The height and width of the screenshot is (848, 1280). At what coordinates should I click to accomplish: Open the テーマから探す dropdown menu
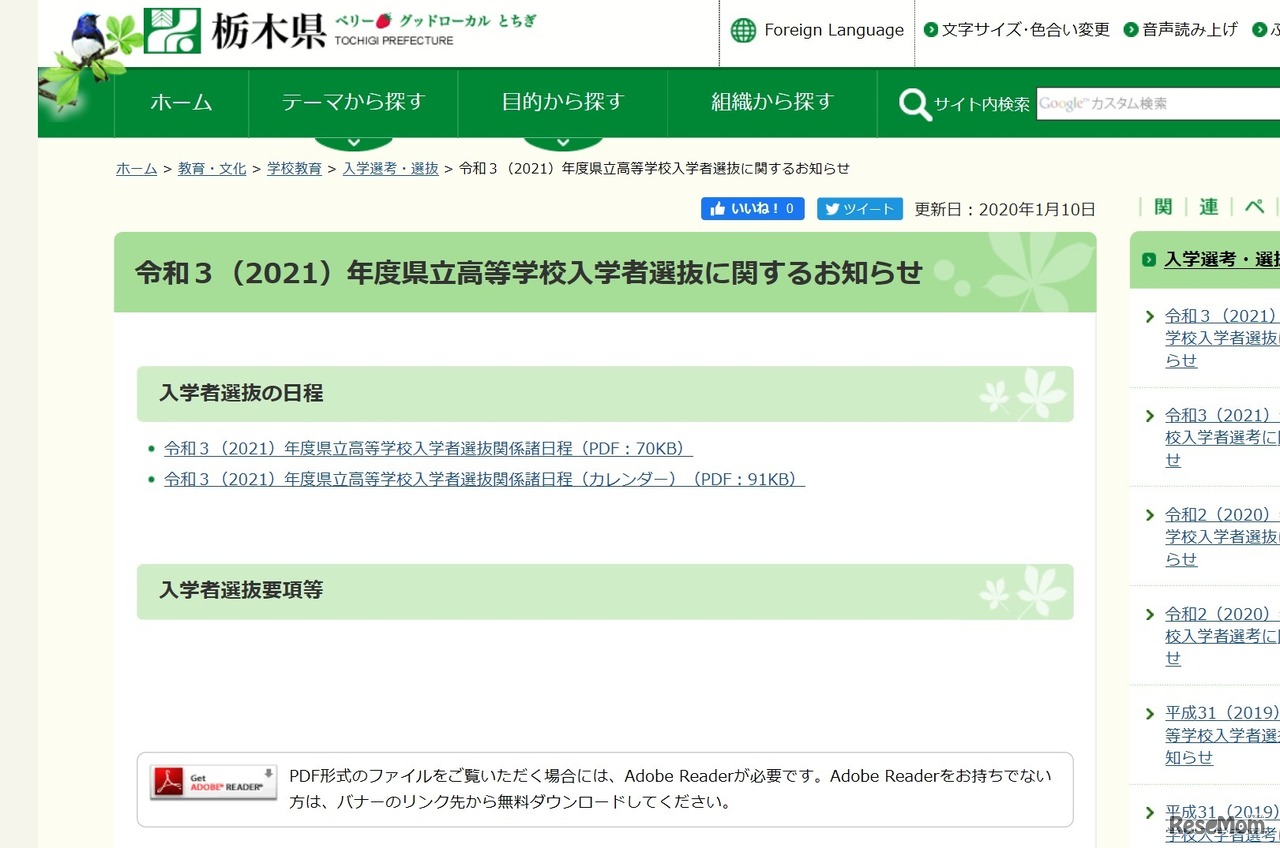click(352, 102)
